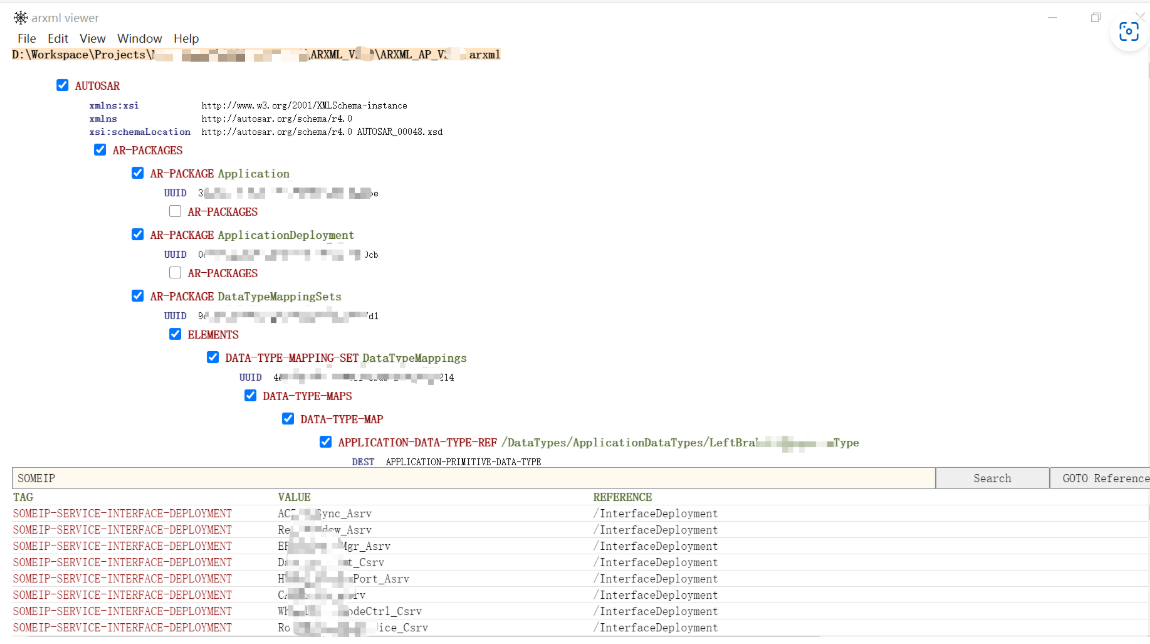Viewport: 1150px width, 644px height.
Task: Collapse the DATA-TYPE-MAPS node
Action: (x=251, y=395)
